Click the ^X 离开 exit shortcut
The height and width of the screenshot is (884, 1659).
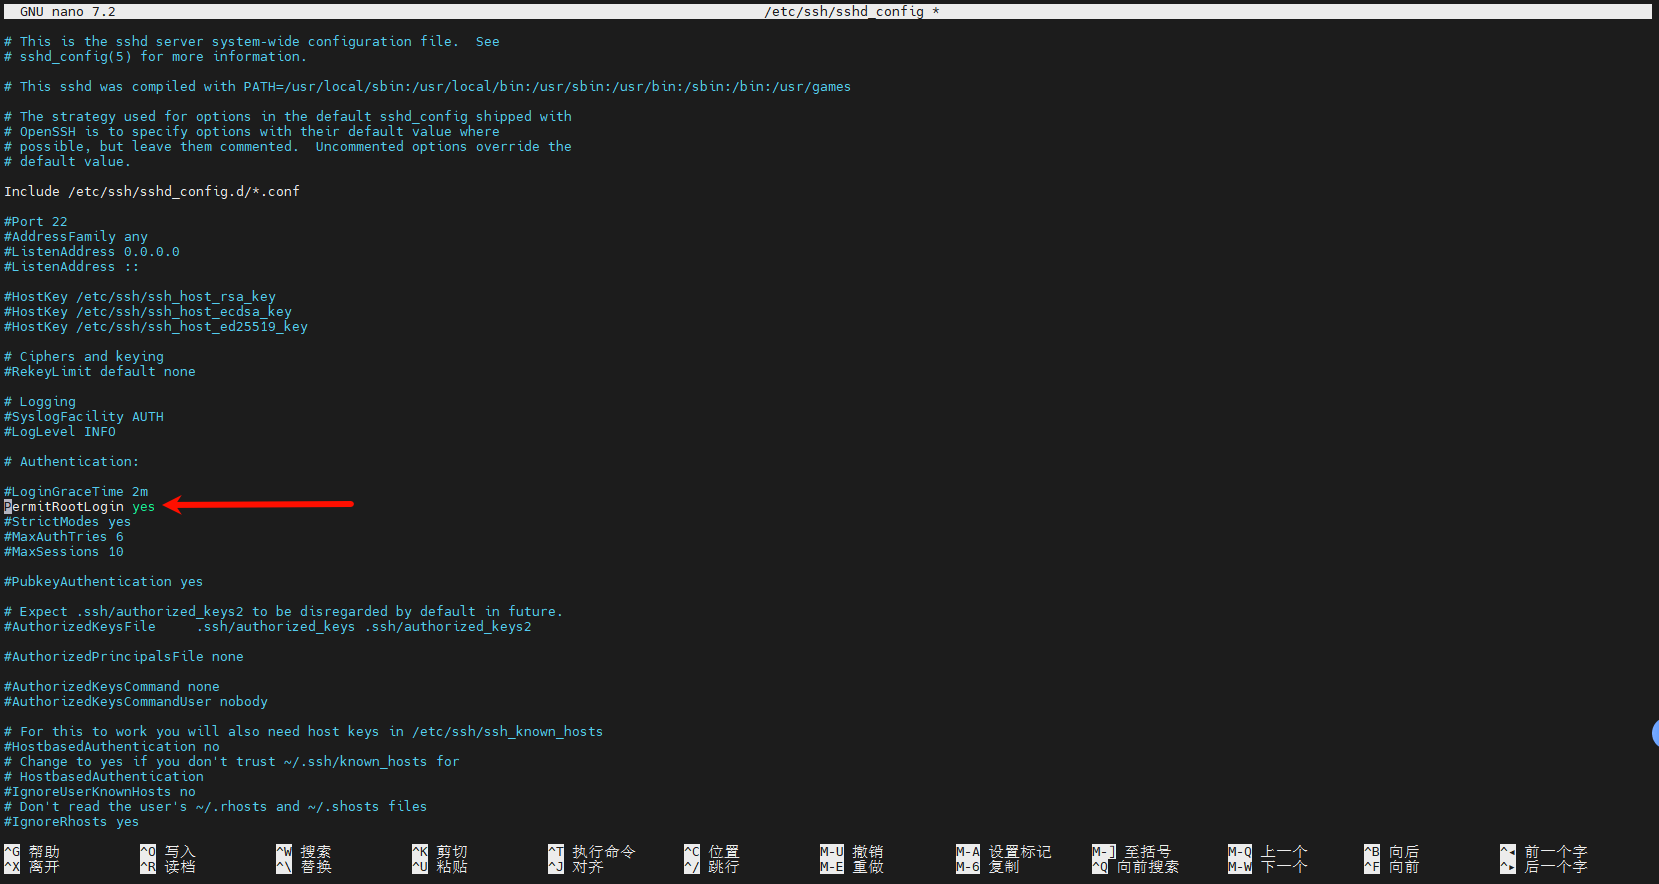(x=32, y=867)
